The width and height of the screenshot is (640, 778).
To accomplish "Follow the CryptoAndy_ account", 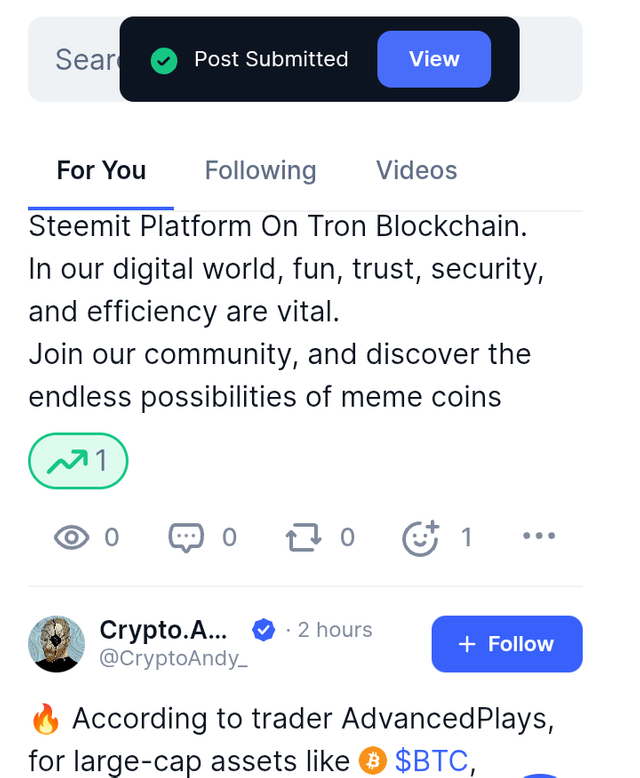I will [x=506, y=644].
